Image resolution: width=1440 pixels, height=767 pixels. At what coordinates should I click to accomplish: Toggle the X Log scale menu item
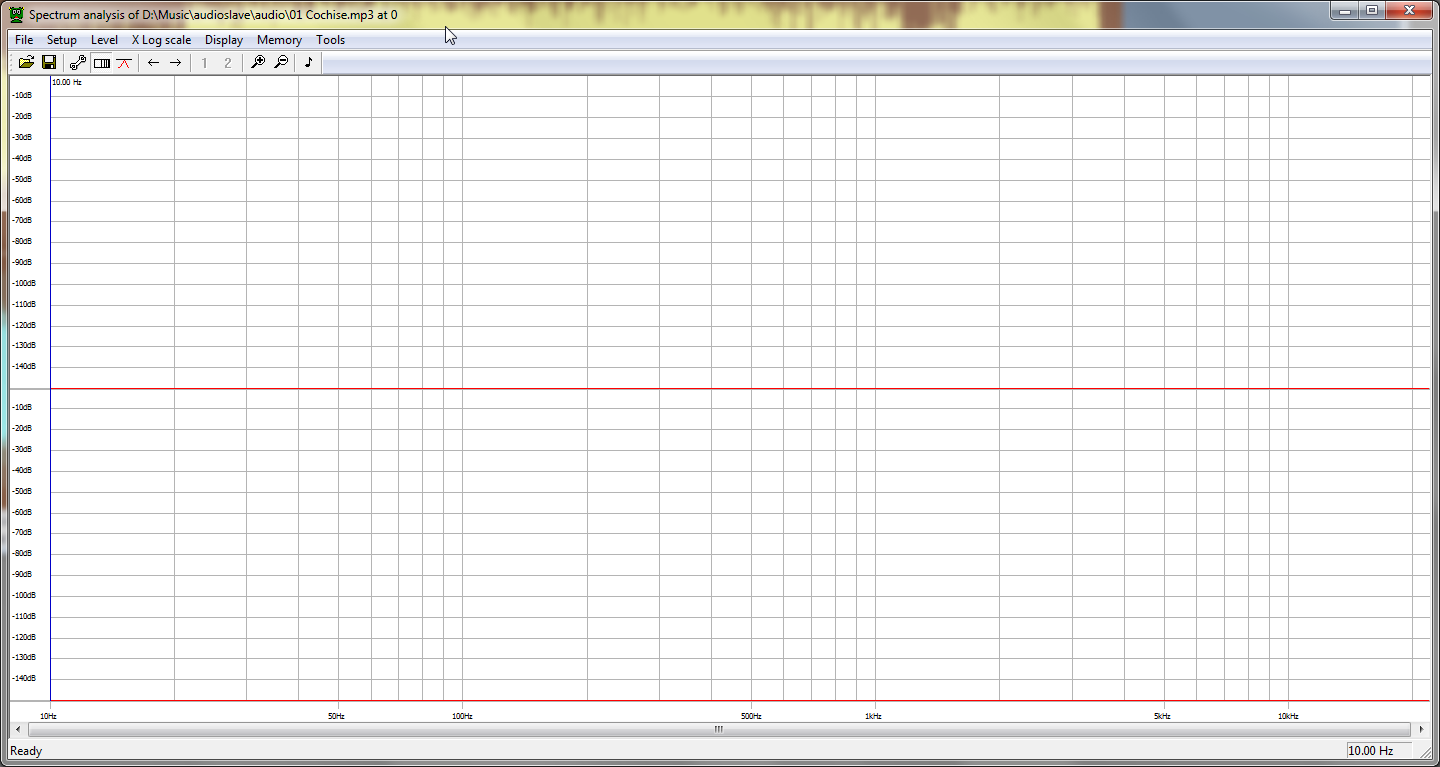[161, 40]
